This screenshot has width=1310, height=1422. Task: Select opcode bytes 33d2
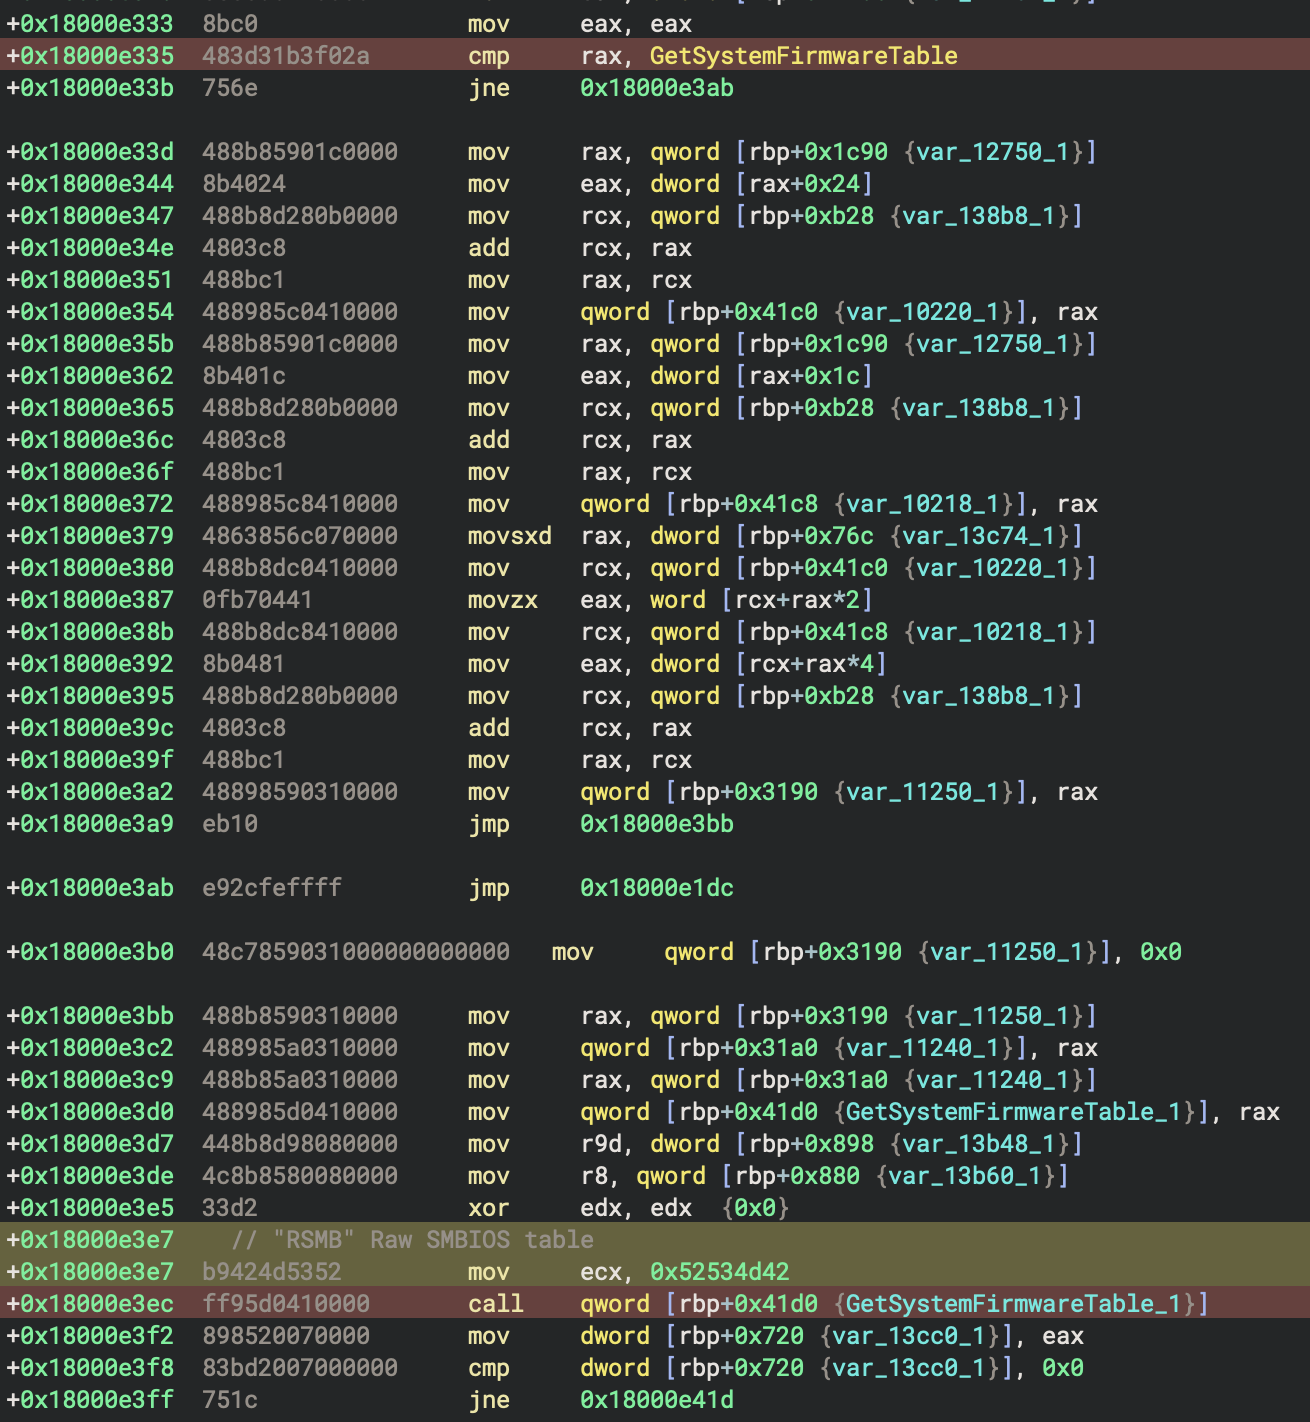(230, 1207)
